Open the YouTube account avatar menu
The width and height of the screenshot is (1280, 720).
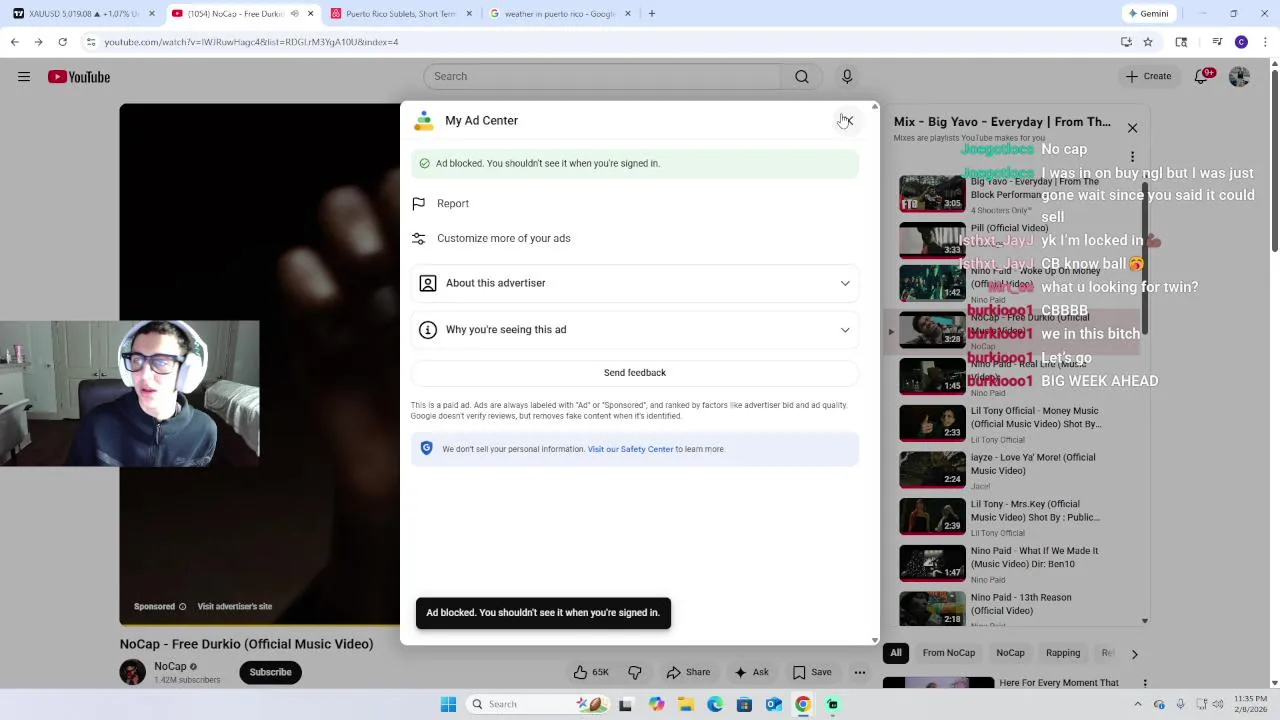[x=1240, y=77]
